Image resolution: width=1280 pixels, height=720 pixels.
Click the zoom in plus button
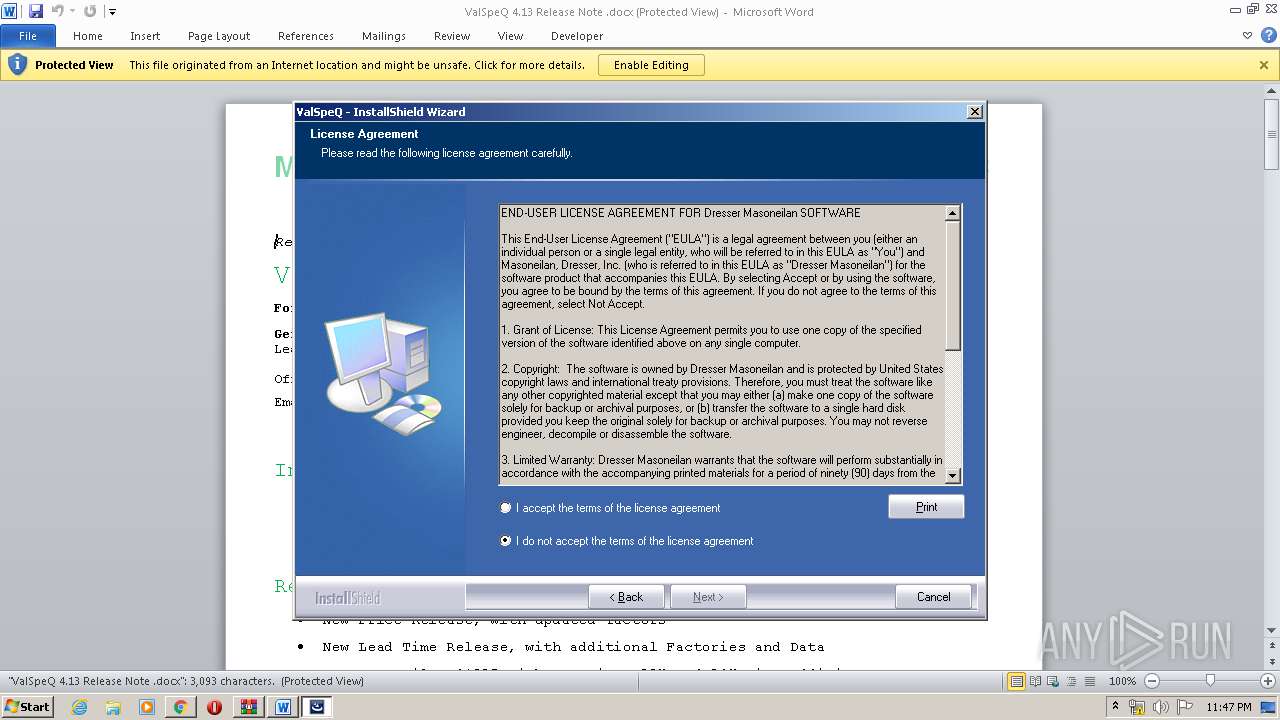(1269, 681)
